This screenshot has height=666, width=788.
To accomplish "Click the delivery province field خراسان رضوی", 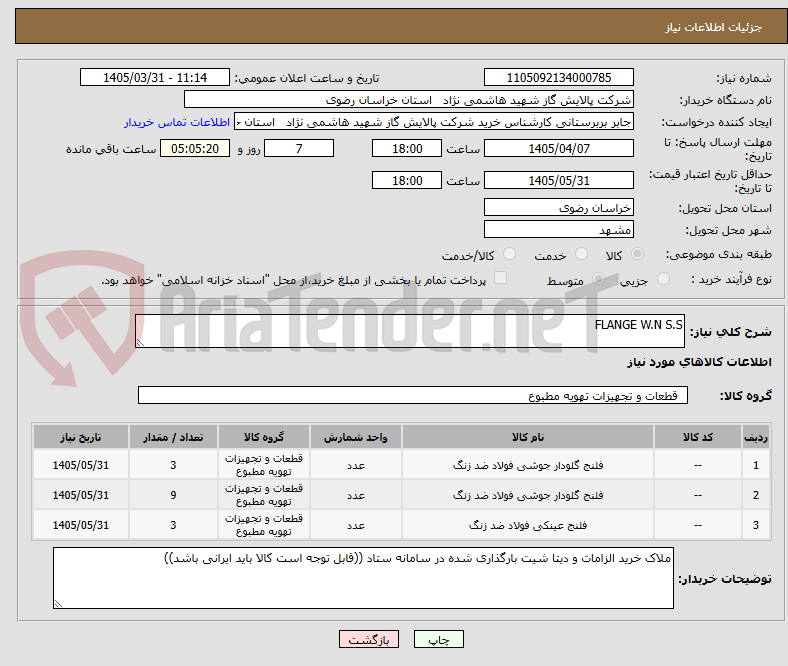I will [558, 207].
